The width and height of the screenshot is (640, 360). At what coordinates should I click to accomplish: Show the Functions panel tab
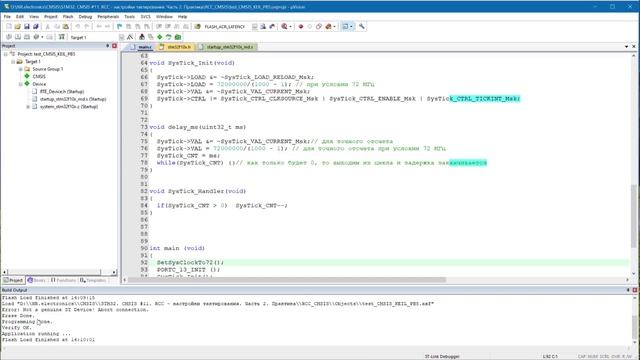(63, 280)
